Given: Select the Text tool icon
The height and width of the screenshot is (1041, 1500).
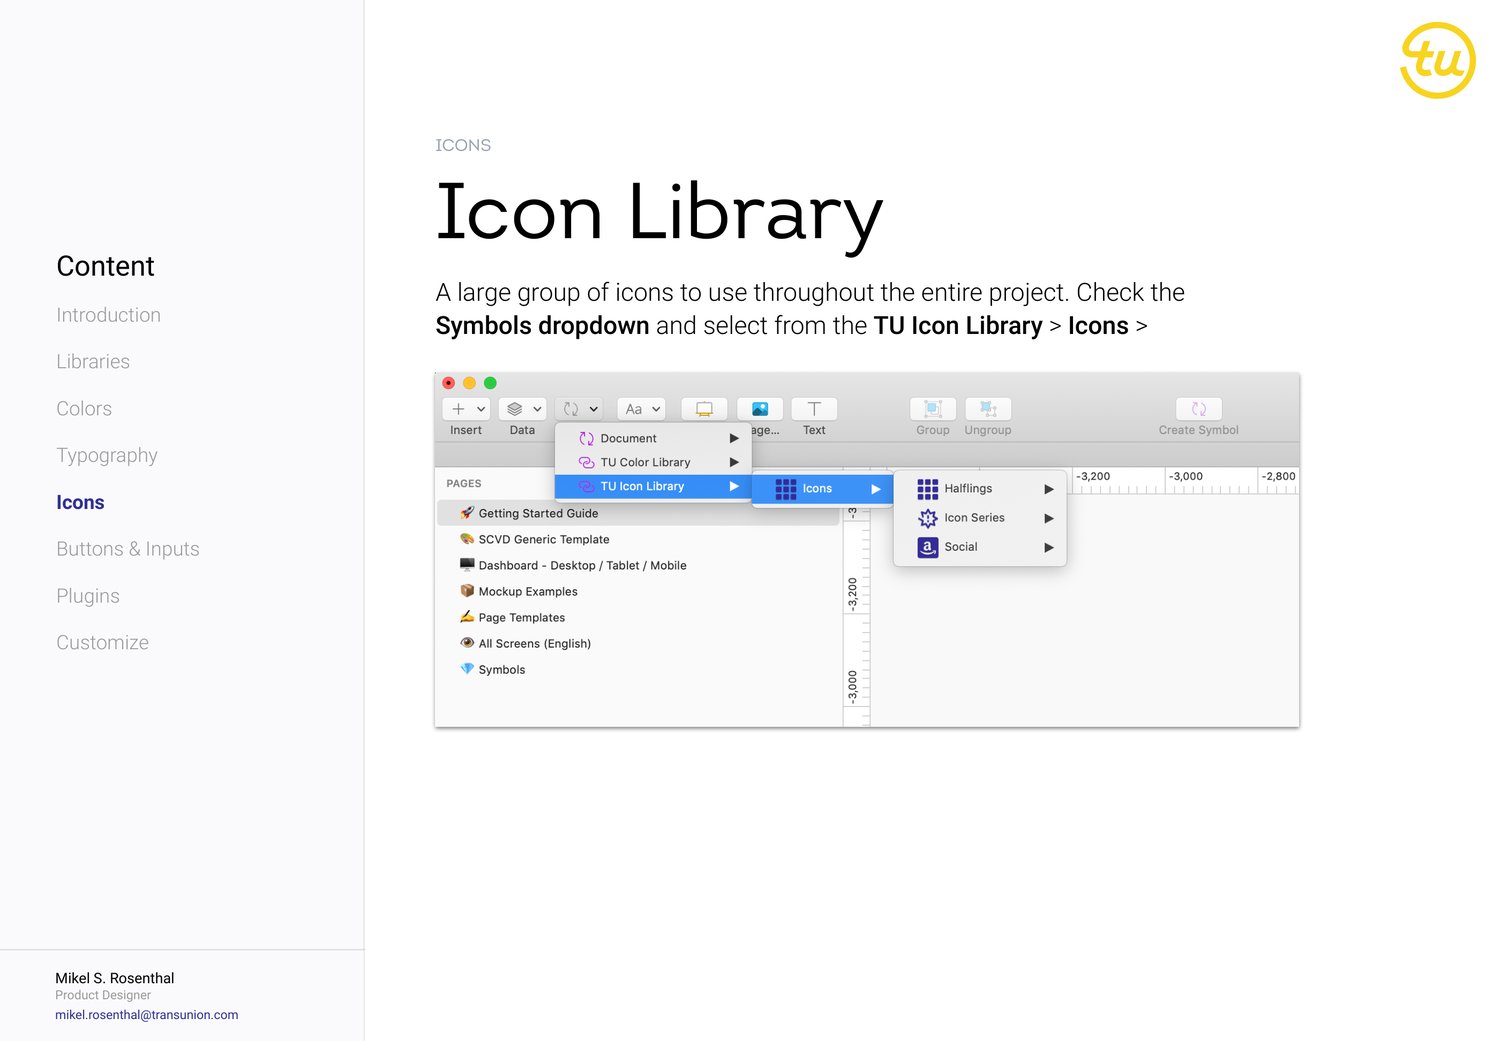Looking at the screenshot, I should (814, 409).
